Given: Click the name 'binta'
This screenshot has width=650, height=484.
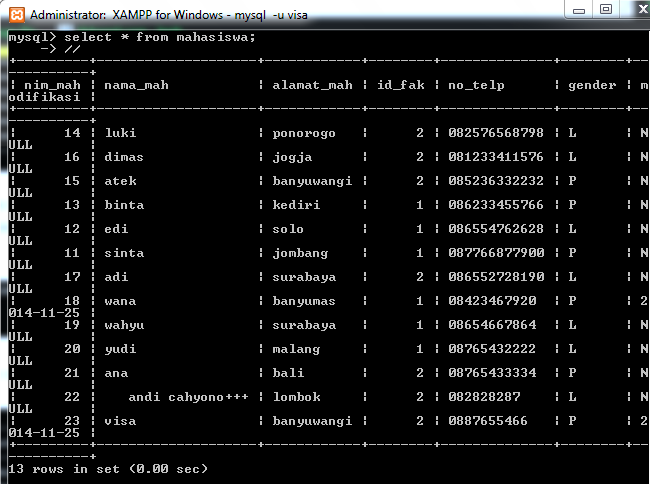Looking at the screenshot, I should (x=124, y=205).
